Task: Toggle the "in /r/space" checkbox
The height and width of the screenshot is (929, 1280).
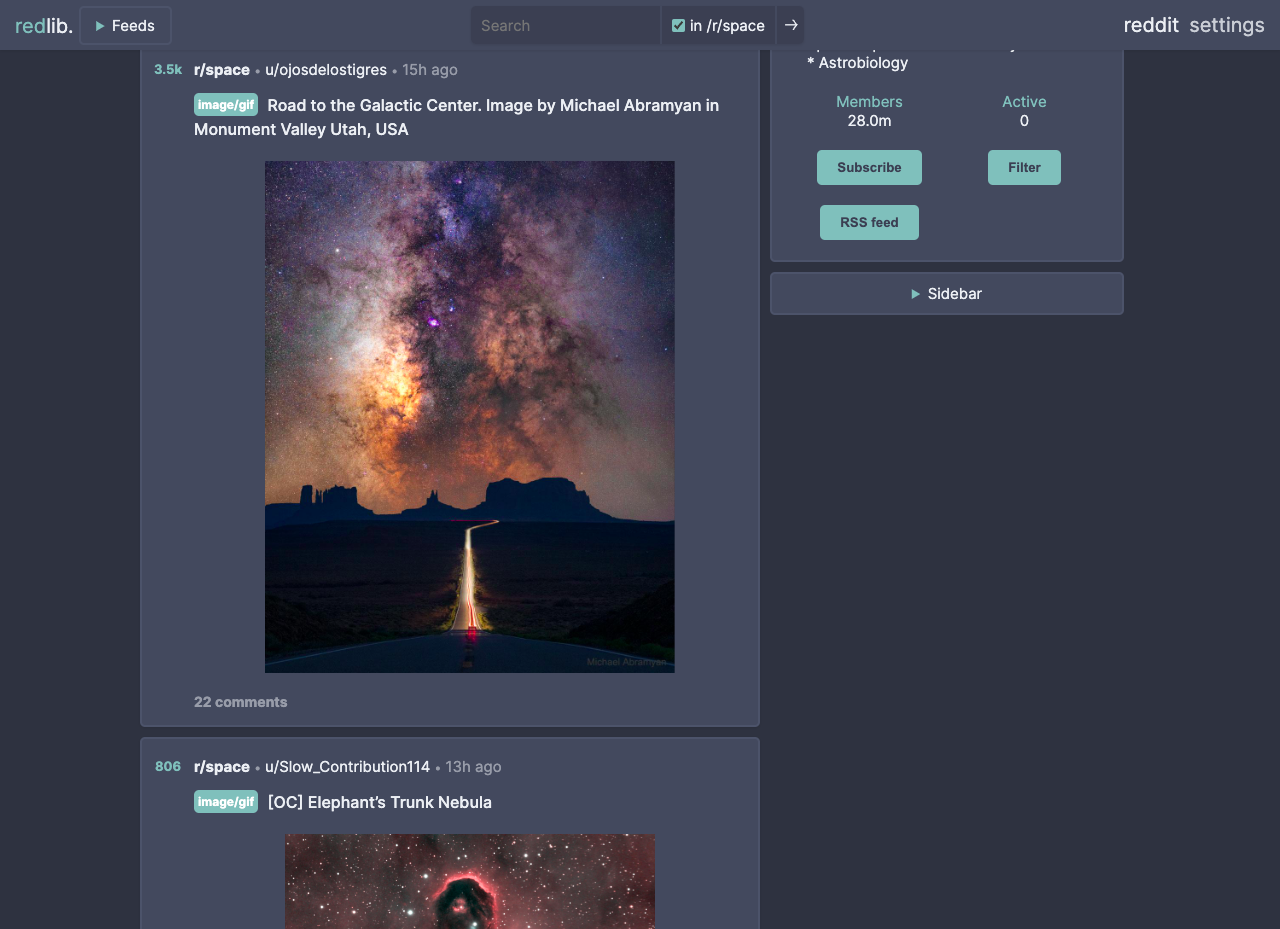Action: click(x=678, y=26)
